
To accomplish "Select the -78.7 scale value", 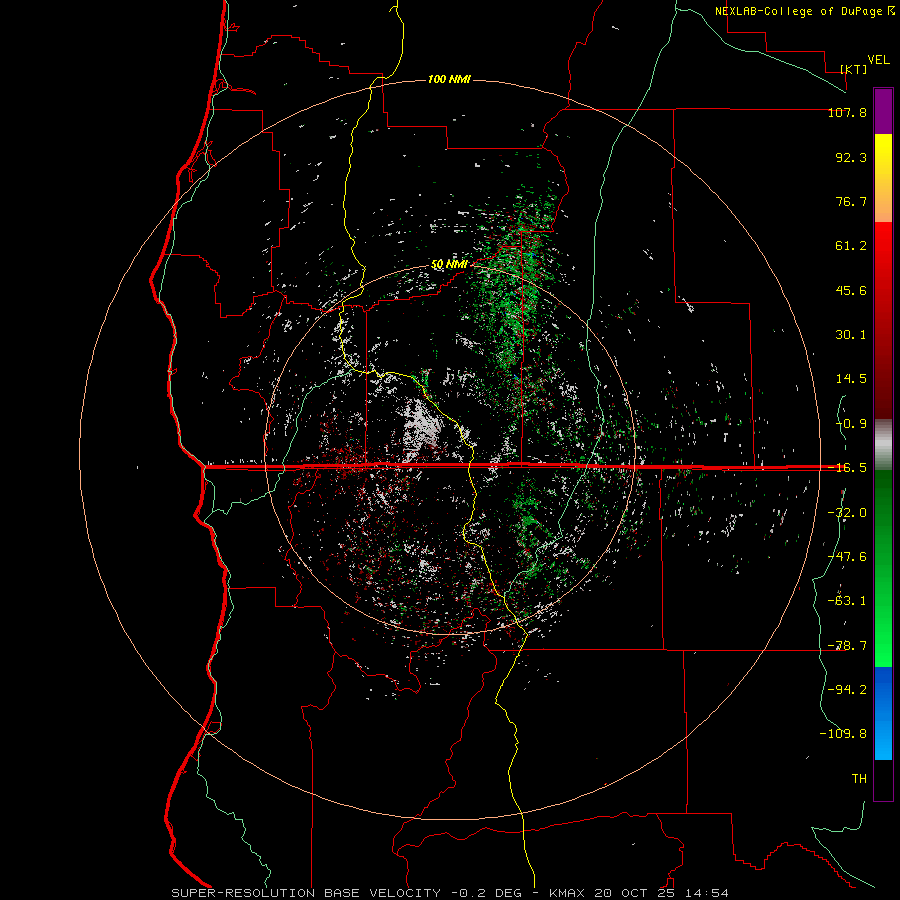I will (x=847, y=646).
